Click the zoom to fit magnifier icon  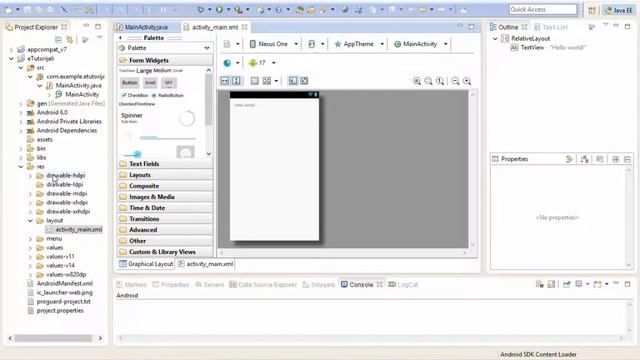click(428, 81)
